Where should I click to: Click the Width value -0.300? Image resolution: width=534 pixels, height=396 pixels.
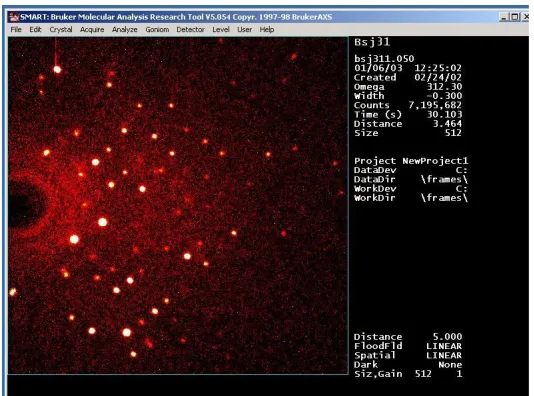[444, 96]
